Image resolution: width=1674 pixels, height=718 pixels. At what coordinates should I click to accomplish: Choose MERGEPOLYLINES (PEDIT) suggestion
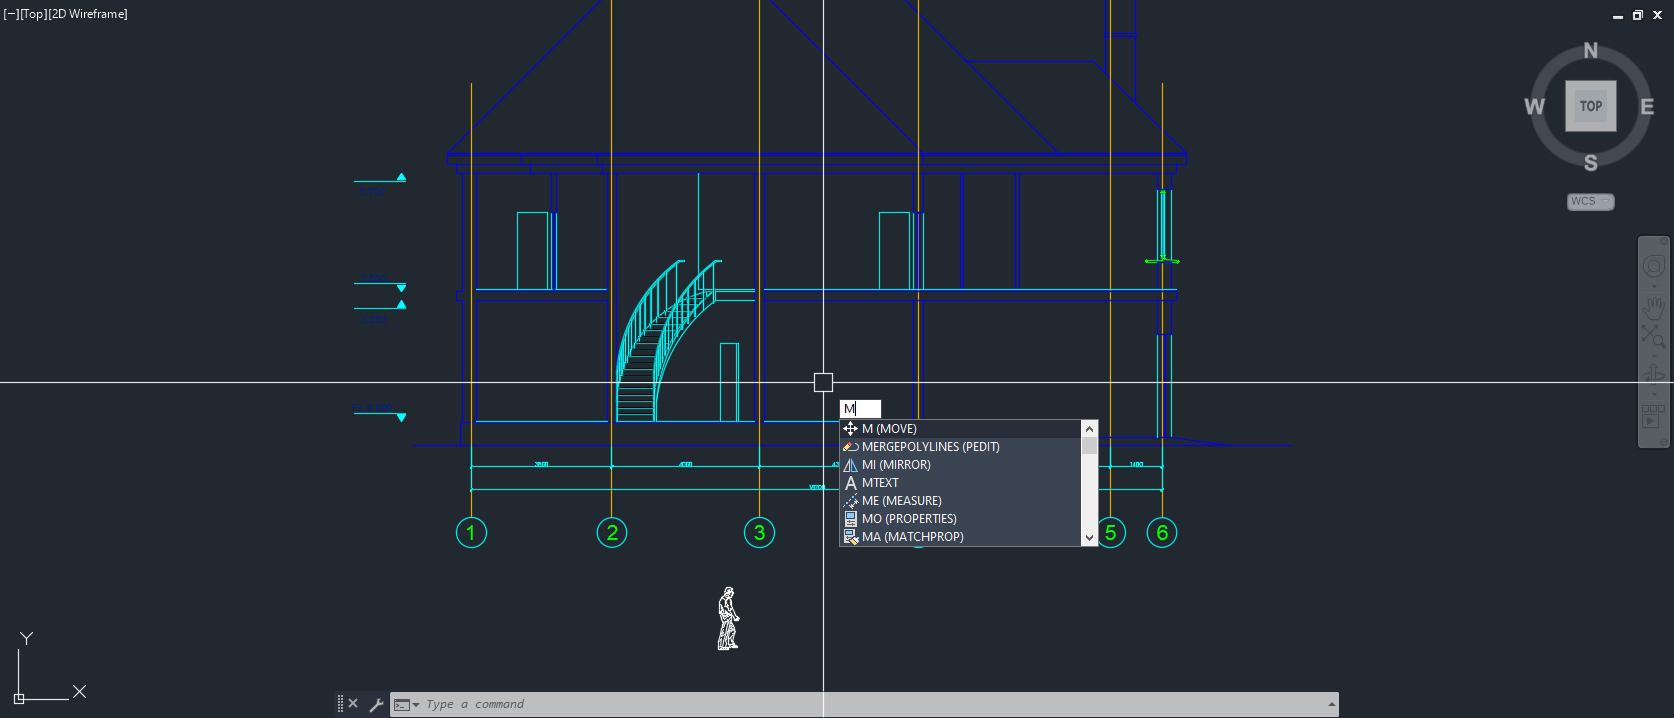[960, 447]
